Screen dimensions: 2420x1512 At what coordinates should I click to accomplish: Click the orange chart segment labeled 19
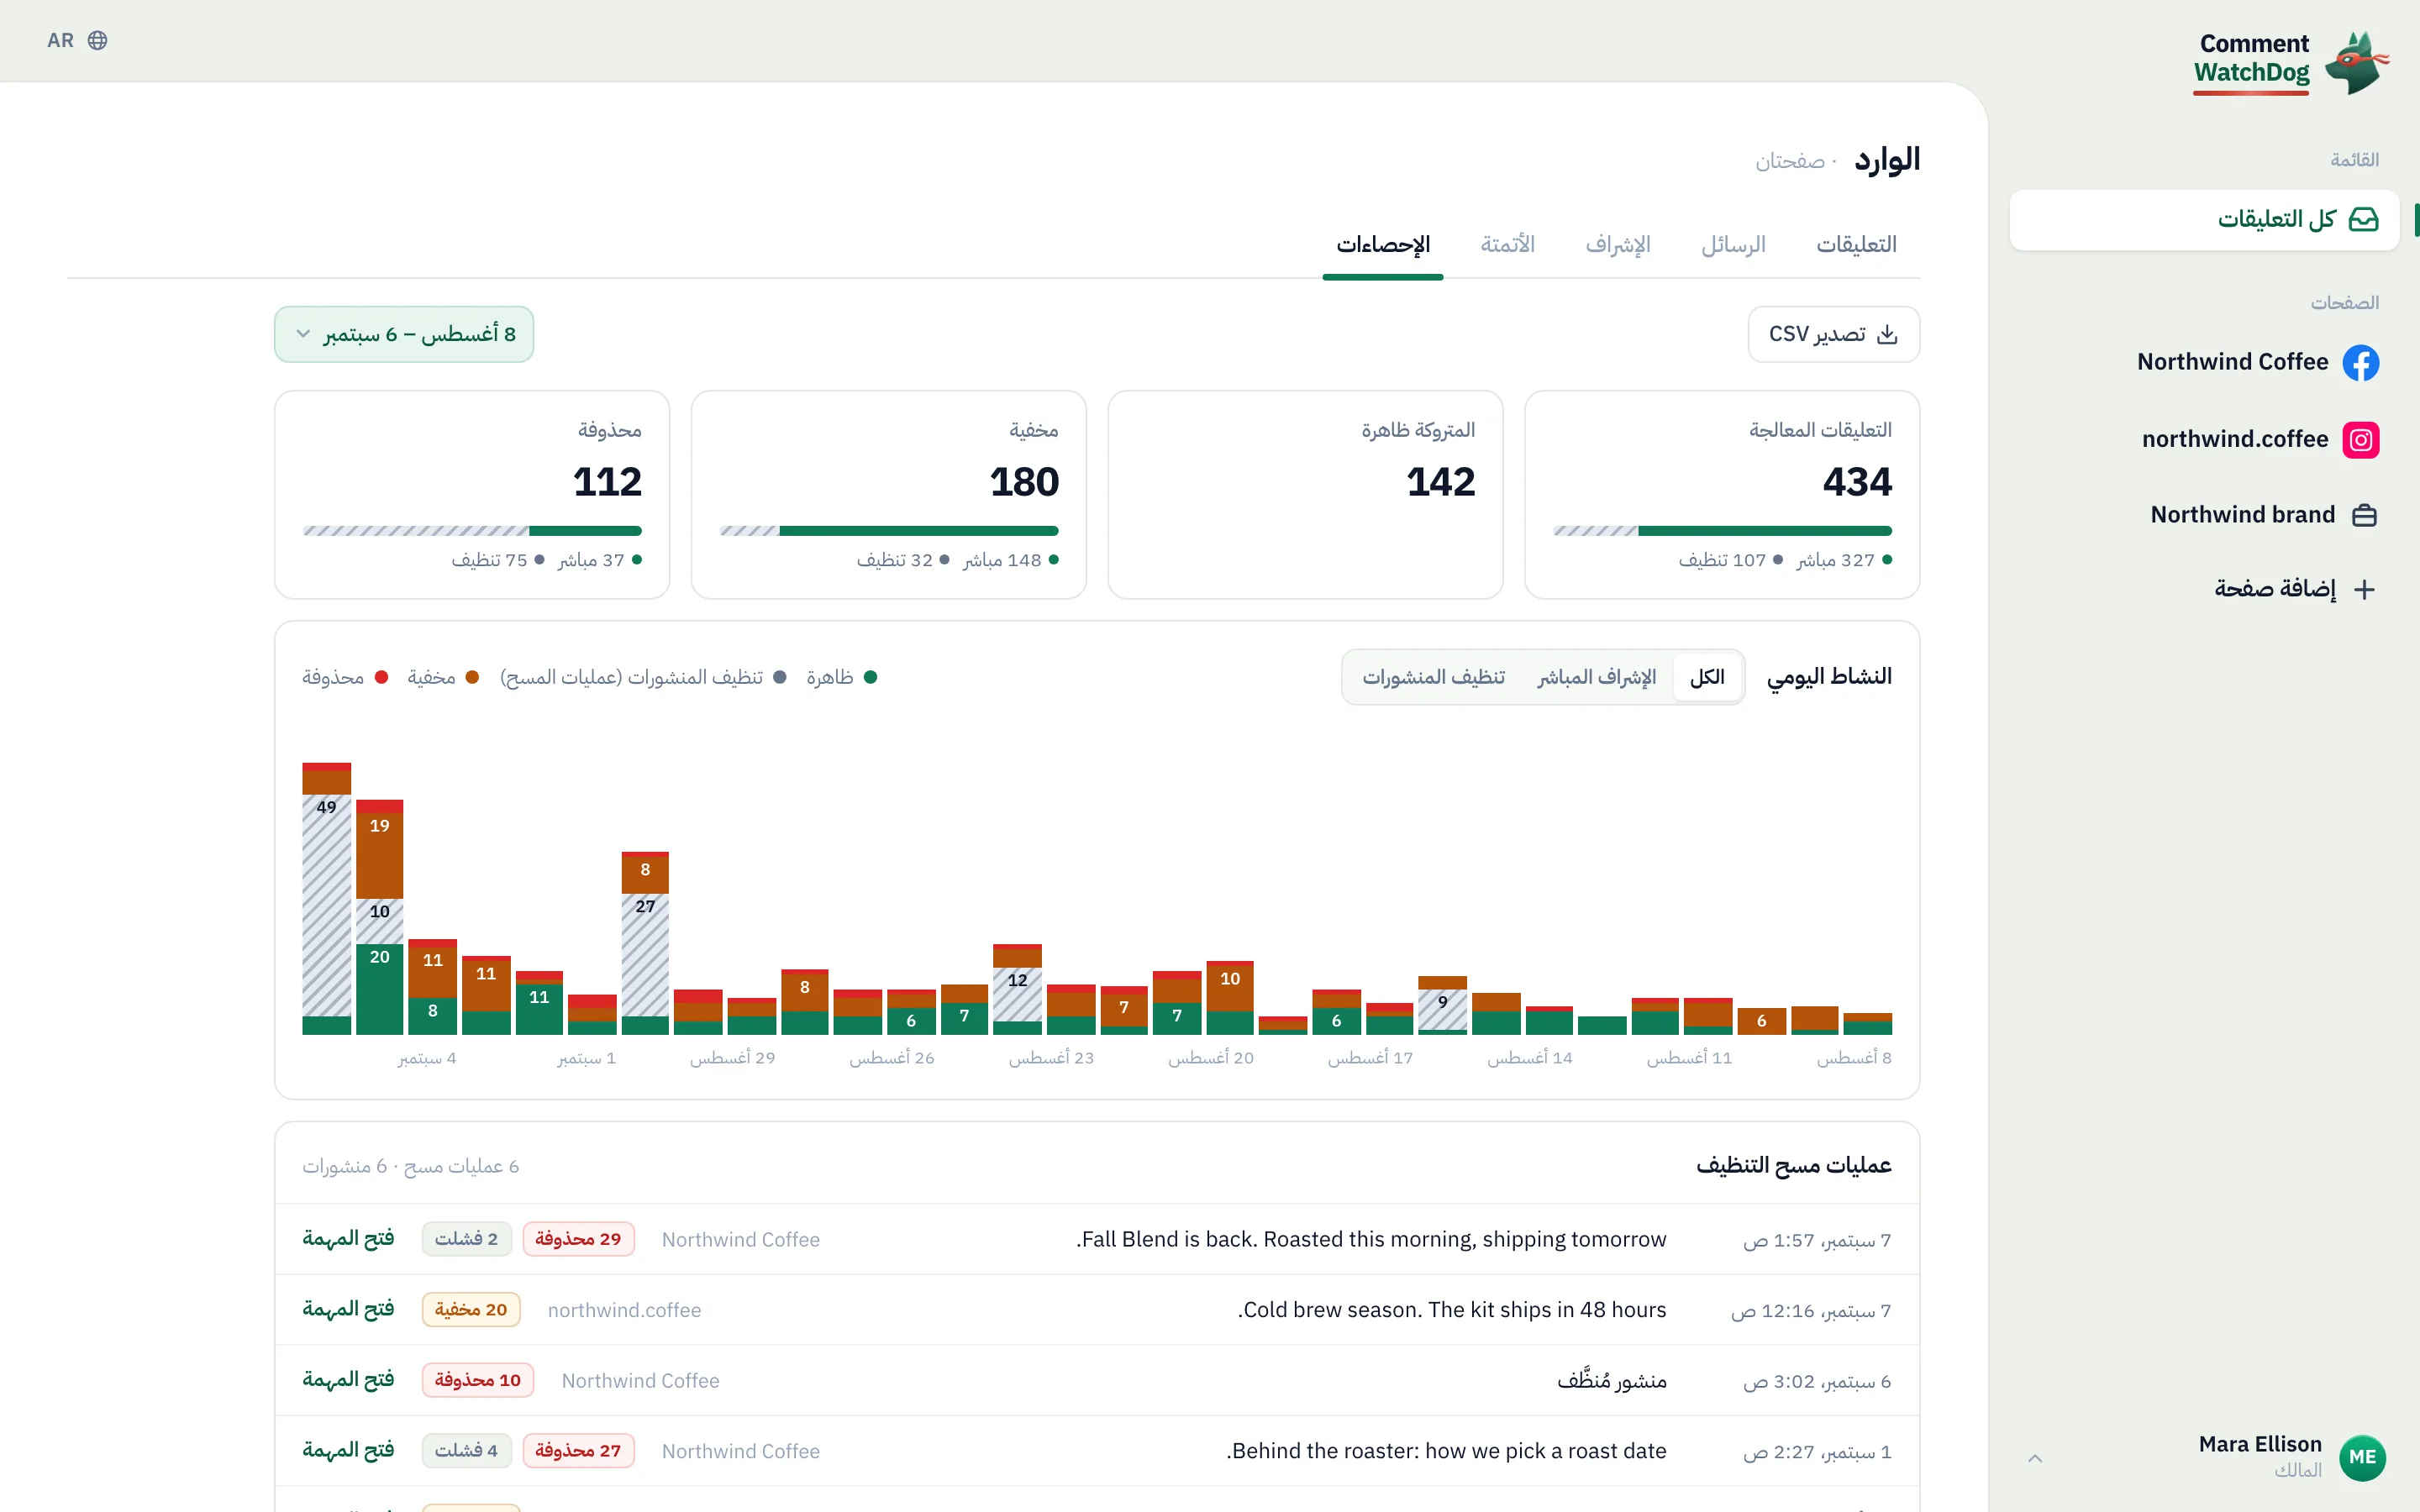pyautogui.click(x=379, y=856)
